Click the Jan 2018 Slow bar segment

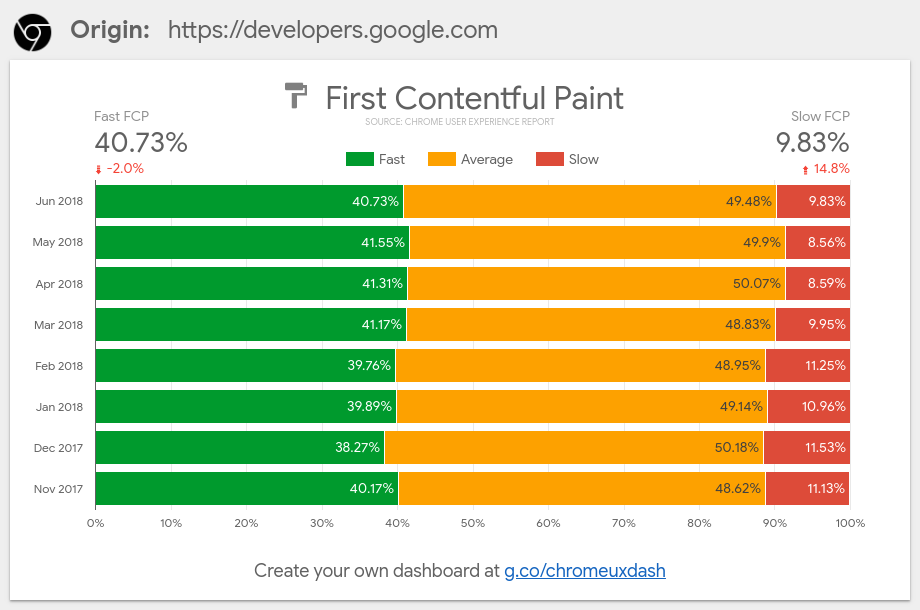click(809, 406)
